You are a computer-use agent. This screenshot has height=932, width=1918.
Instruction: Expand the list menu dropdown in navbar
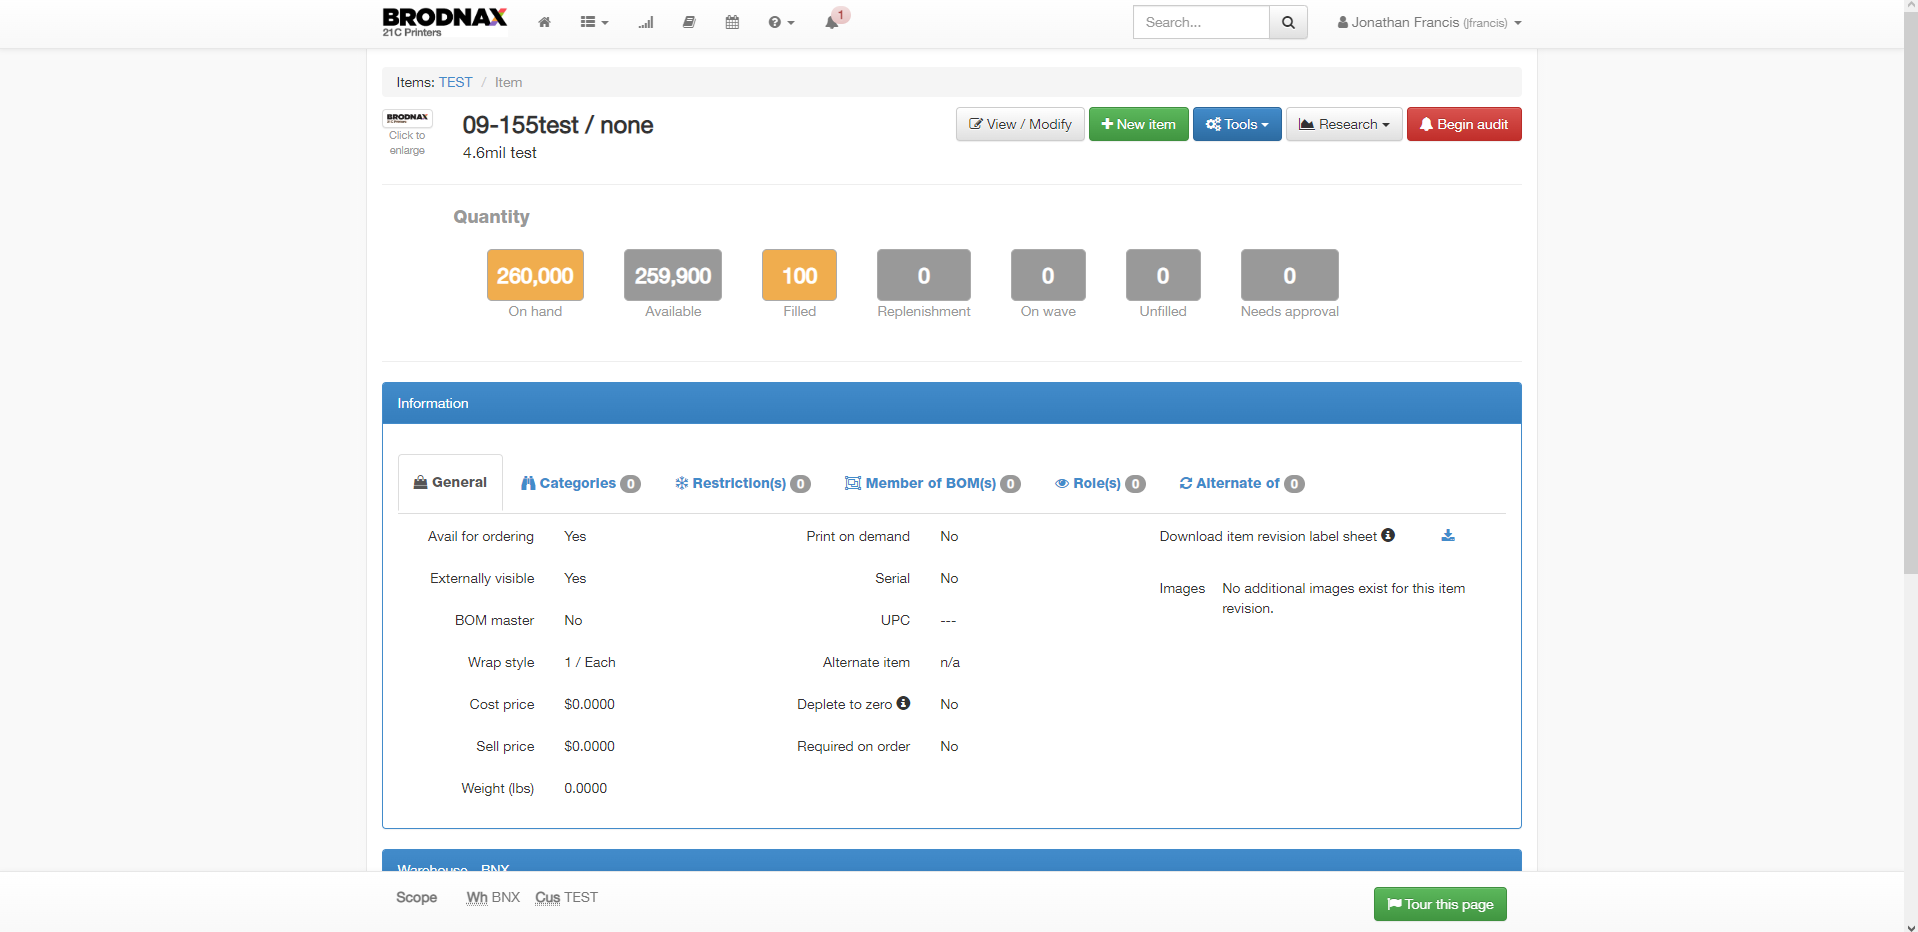594,22
